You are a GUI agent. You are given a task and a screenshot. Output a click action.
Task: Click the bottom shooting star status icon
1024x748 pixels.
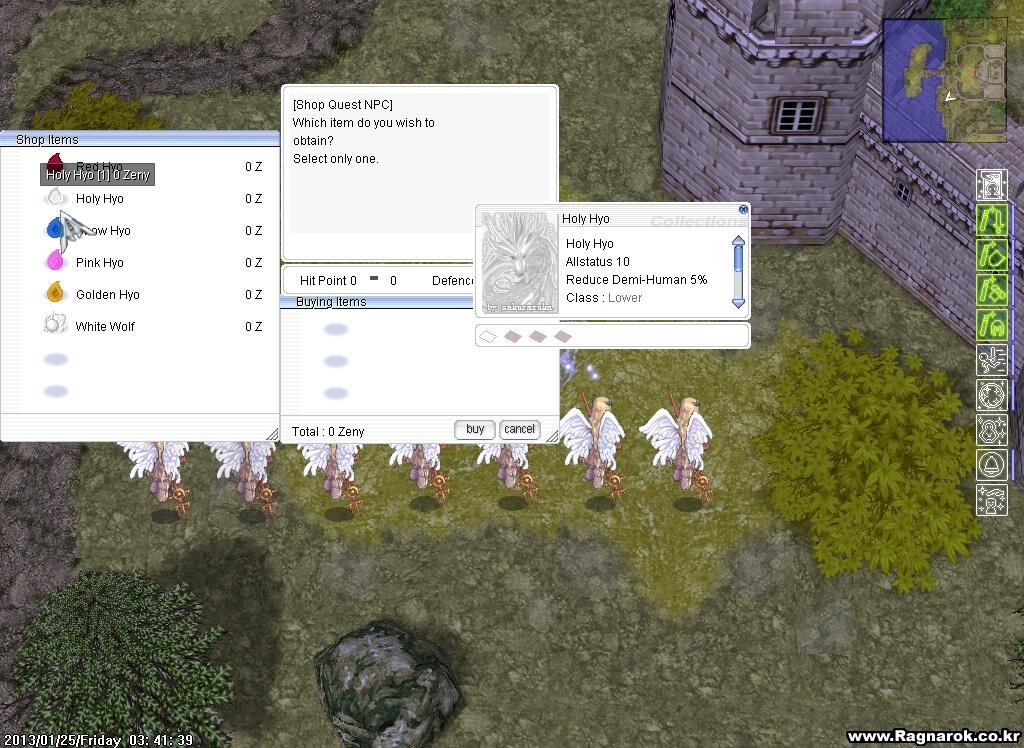coord(992,500)
